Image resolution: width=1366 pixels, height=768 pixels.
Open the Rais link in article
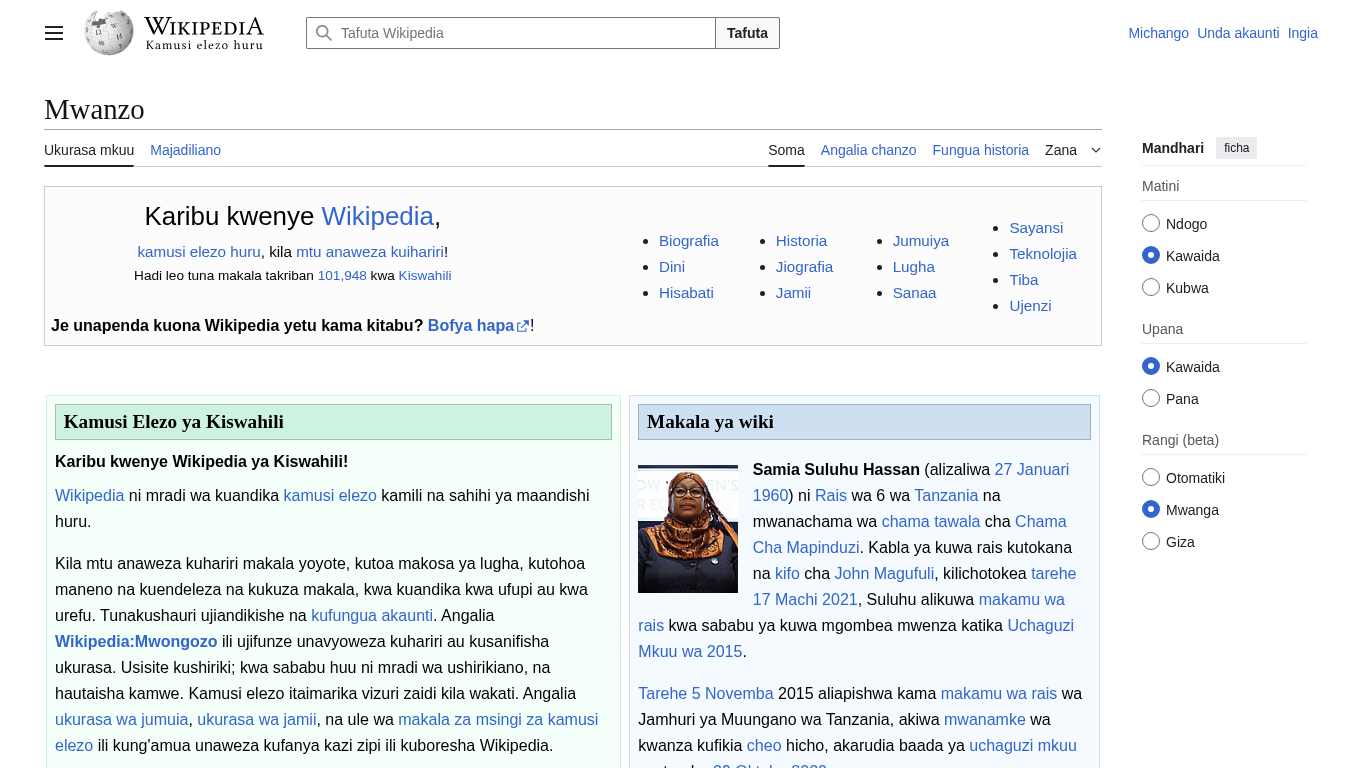point(831,495)
